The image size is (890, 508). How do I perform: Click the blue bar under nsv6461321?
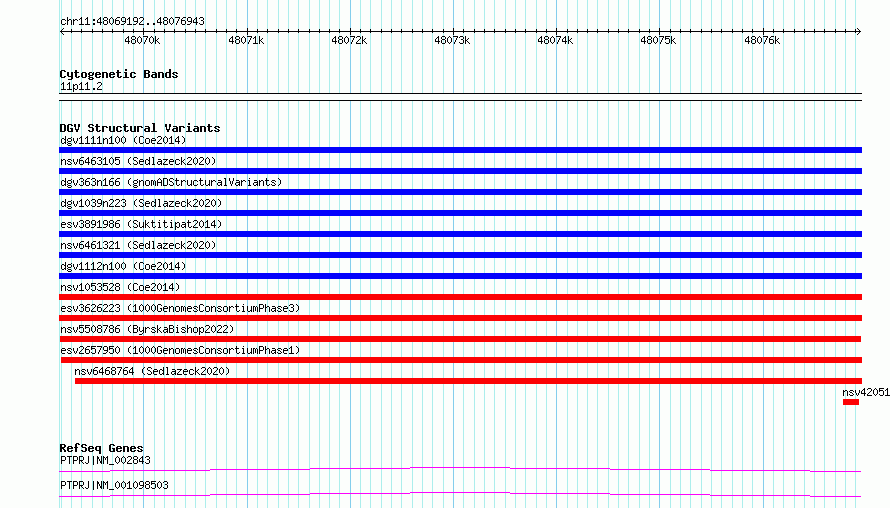pos(460,255)
